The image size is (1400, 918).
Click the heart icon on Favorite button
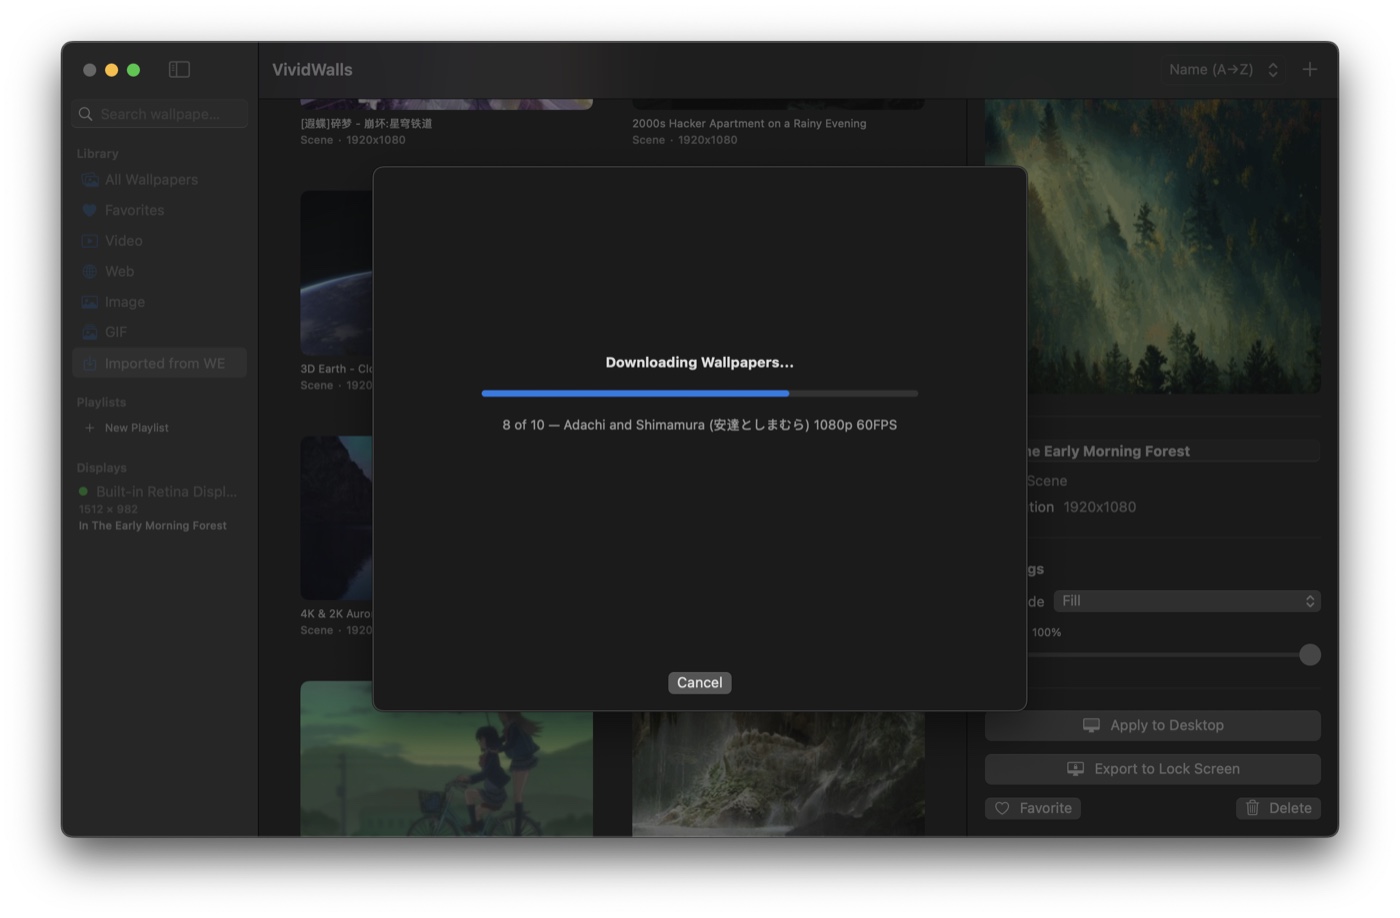tap(1002, 808)
